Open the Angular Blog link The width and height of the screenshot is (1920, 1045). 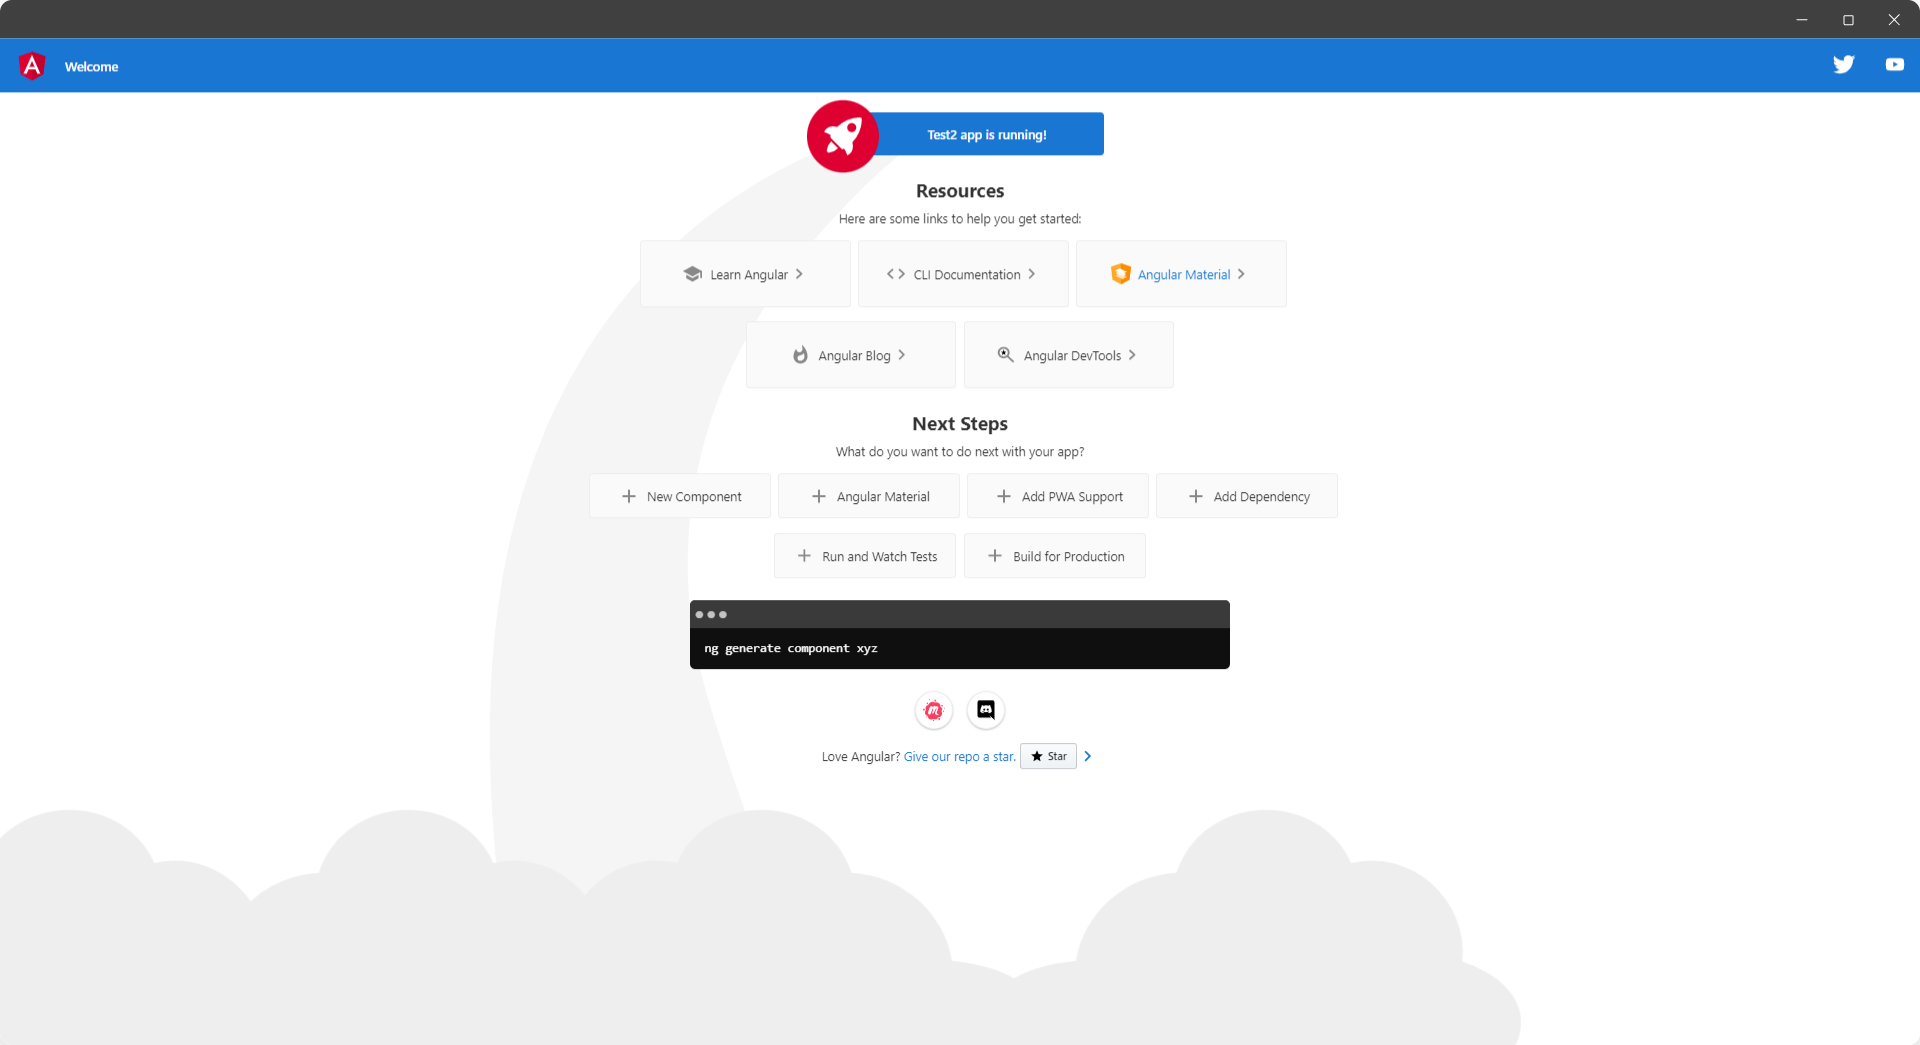click(851, 355)
